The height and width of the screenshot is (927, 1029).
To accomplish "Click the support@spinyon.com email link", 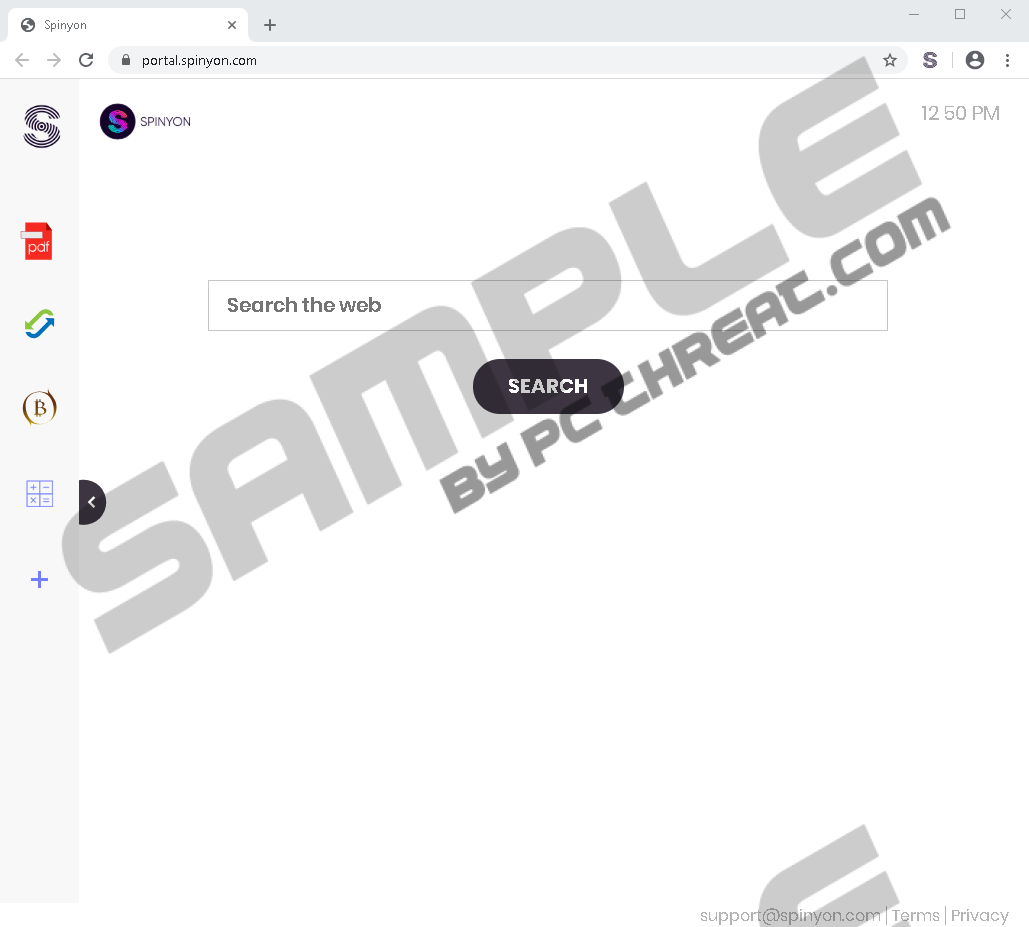I will [790, 916].
